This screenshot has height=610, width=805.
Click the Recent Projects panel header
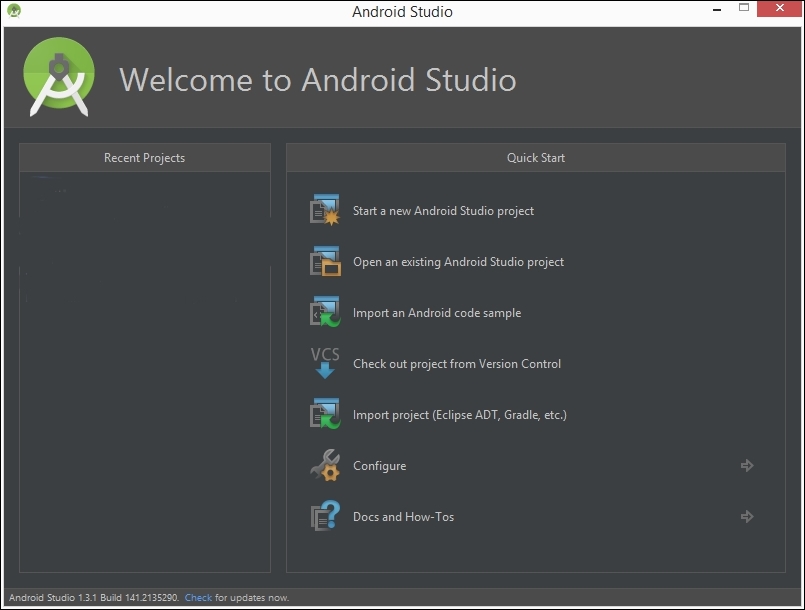point(145,158)
